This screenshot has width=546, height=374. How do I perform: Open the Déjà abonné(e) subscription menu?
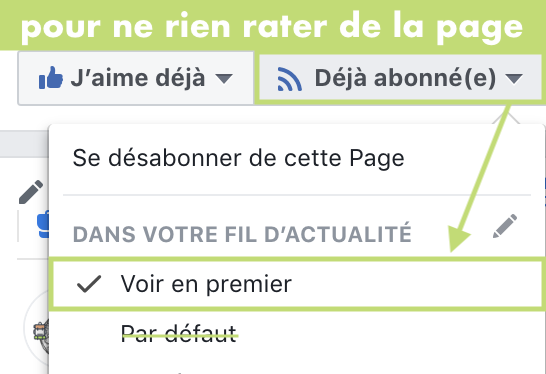click(x=400, y=79)
